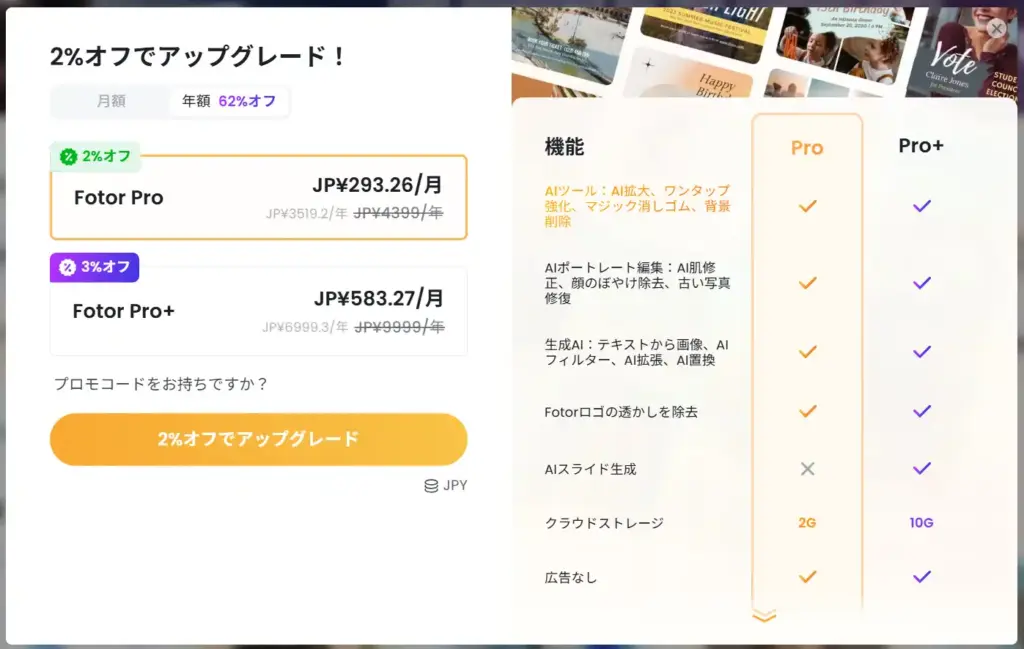Click Pro+ checkmark for AIツール row
The height and width of the screenshot is (649, 1024).
click(x=921, y=206)
